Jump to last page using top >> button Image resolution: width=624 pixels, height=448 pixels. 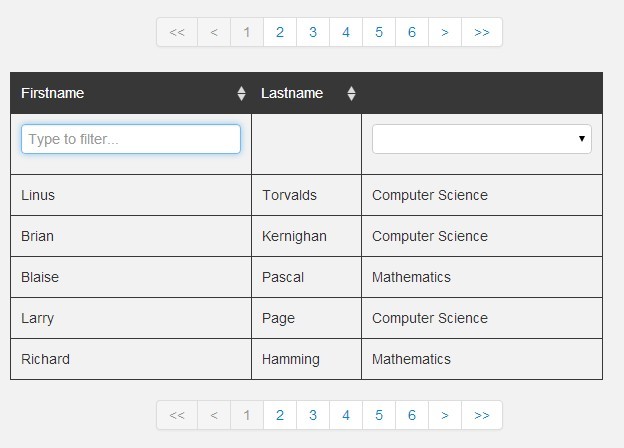click(482, 32)
